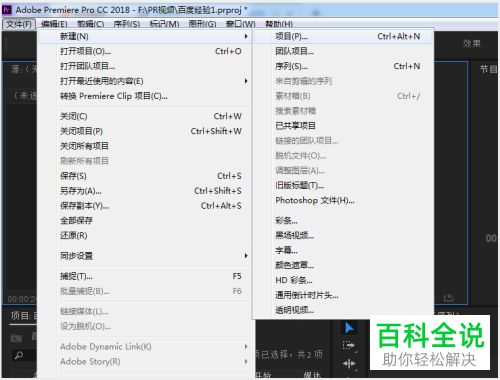Choose 关闭所有项目 menu entry

(145, 146)
